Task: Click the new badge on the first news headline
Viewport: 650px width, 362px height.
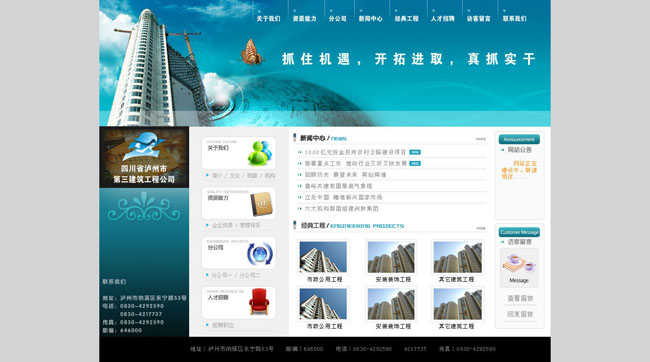Action: click(415, 152)
